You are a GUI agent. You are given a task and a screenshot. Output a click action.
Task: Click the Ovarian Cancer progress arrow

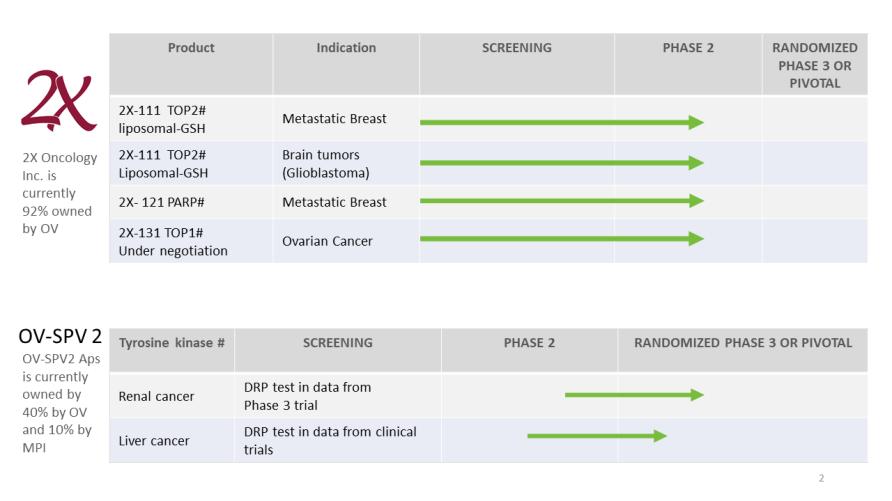561,239
